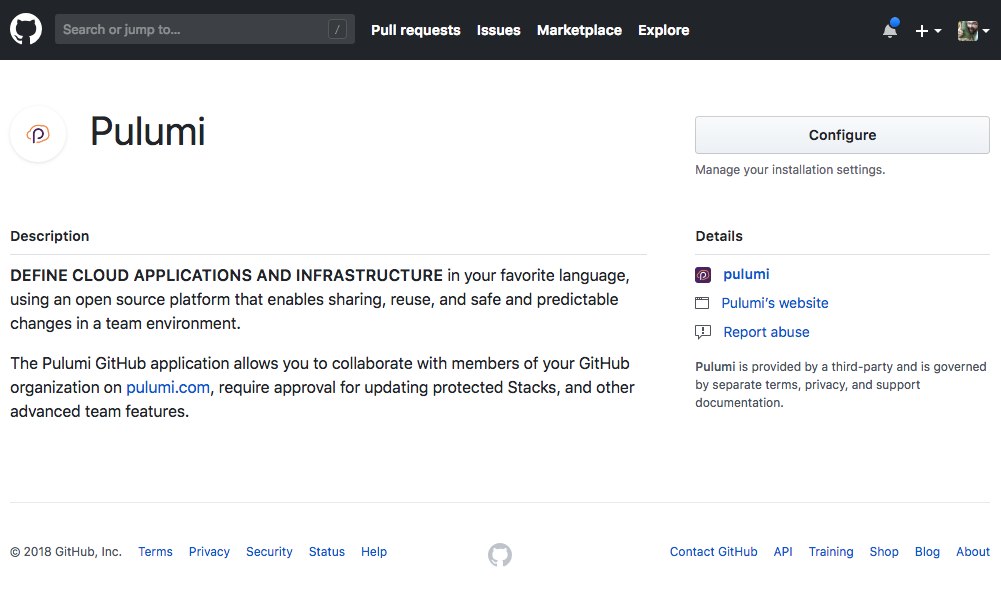Visit the Shop footer link
Viewport: 1001px width, 589px height.
click(884, 551)
